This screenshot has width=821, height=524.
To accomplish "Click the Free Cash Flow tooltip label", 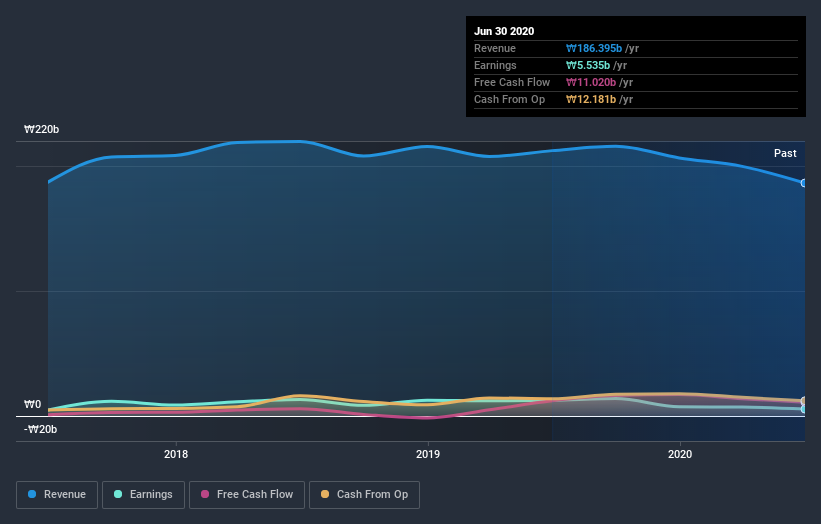I will [x=512, y=82].
